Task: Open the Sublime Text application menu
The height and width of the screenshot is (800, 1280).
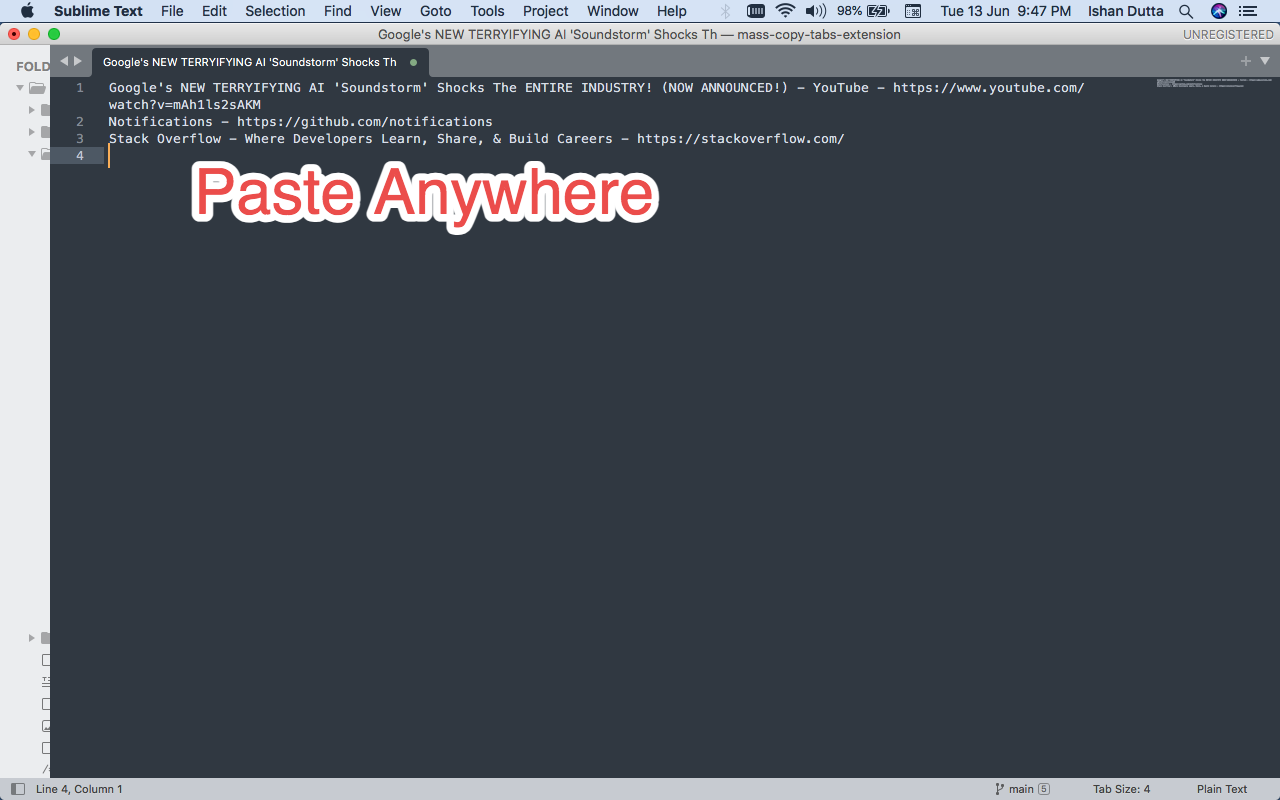Action: coord(98,11)
